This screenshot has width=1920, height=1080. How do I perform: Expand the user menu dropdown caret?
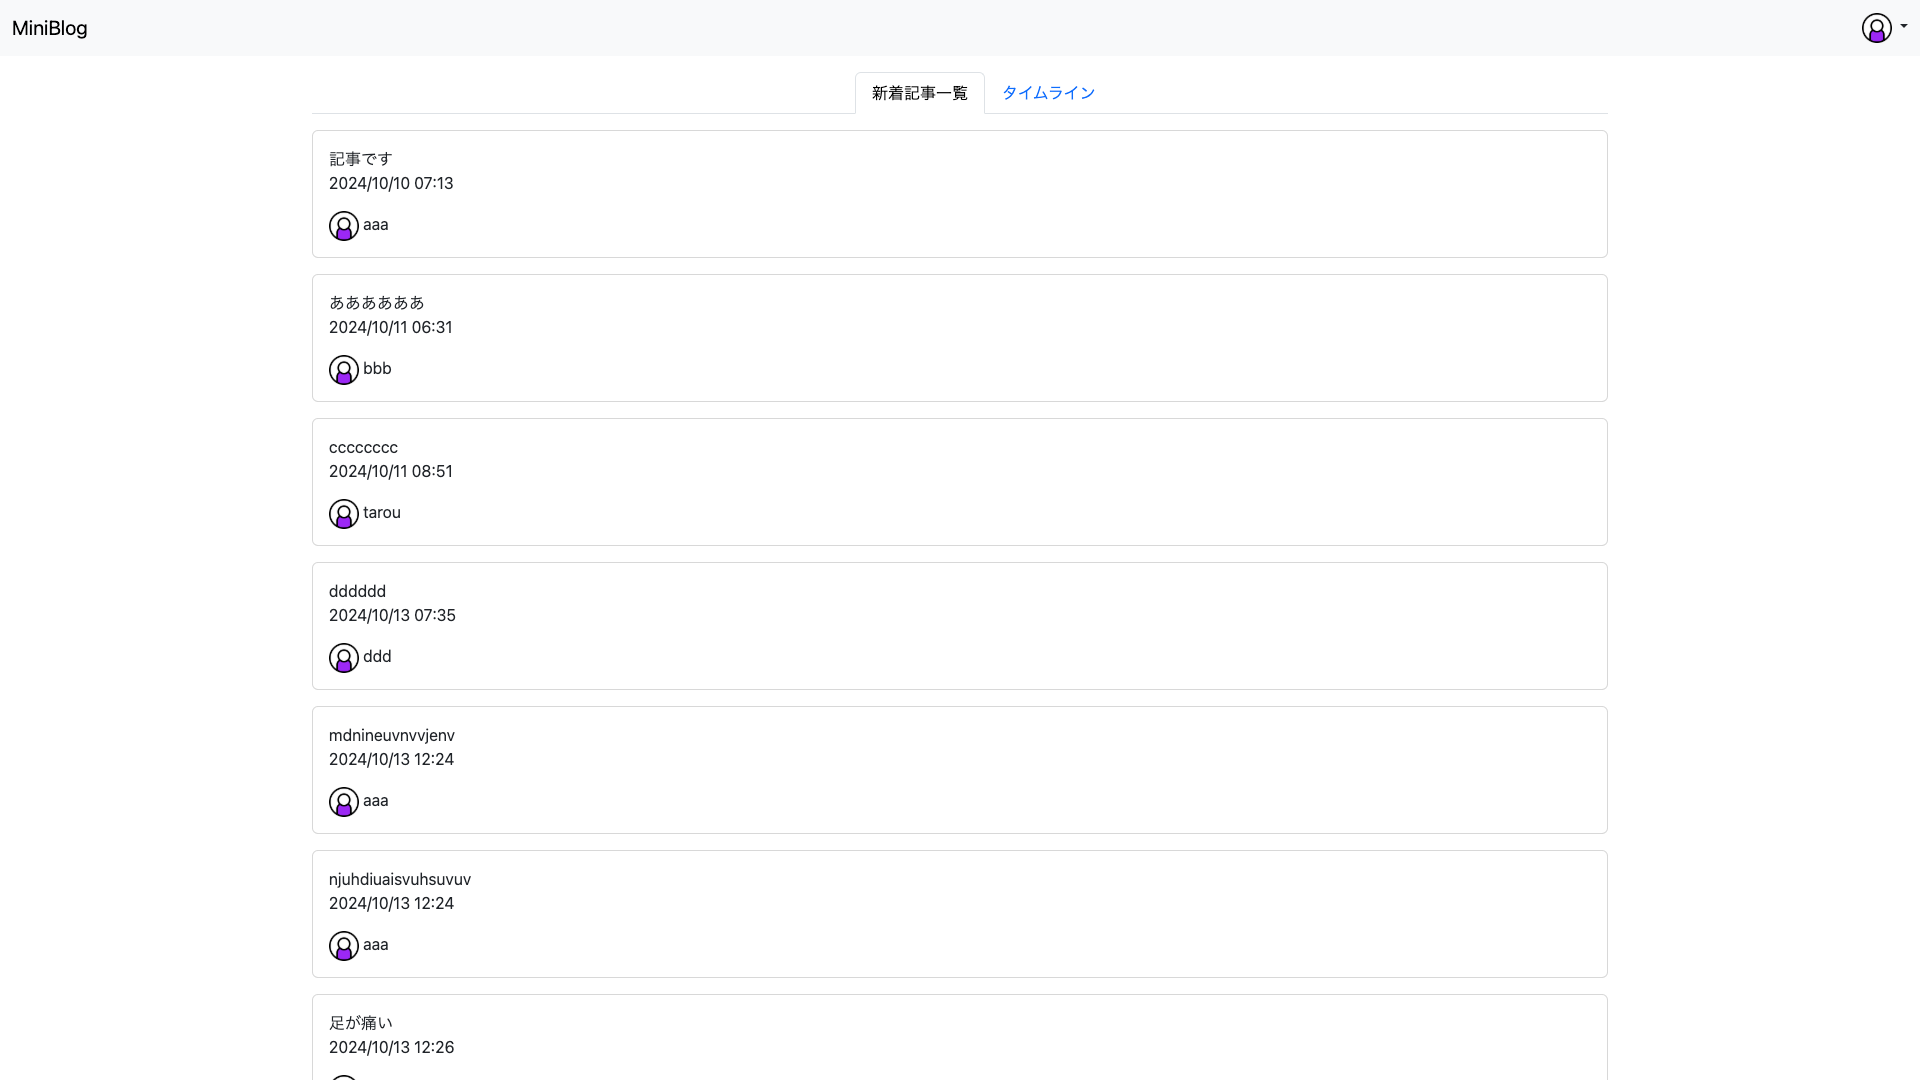[1904, 27]
